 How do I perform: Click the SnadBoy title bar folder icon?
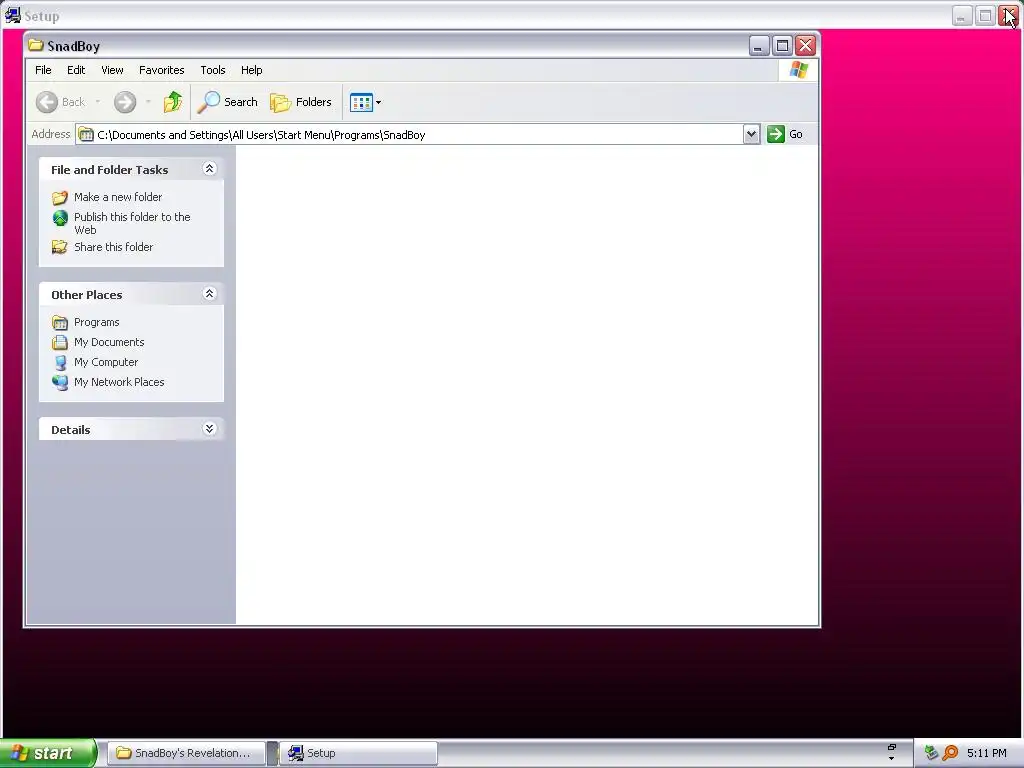(35, 45)
